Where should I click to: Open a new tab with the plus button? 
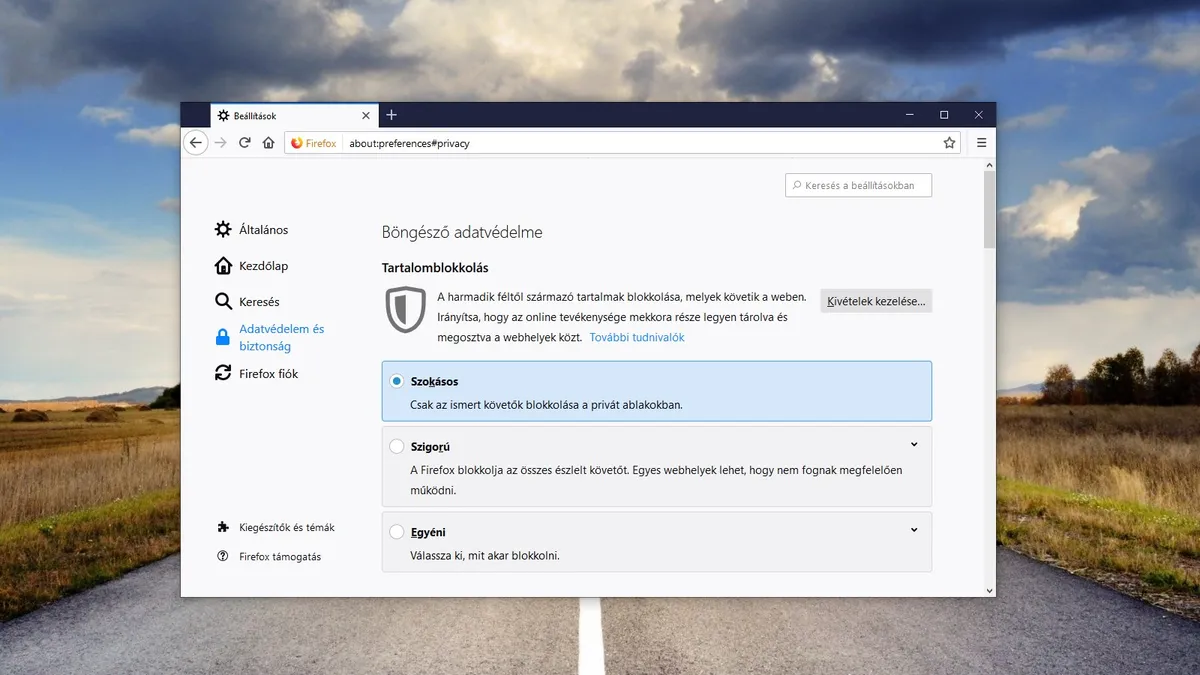[x=391, y=114]
